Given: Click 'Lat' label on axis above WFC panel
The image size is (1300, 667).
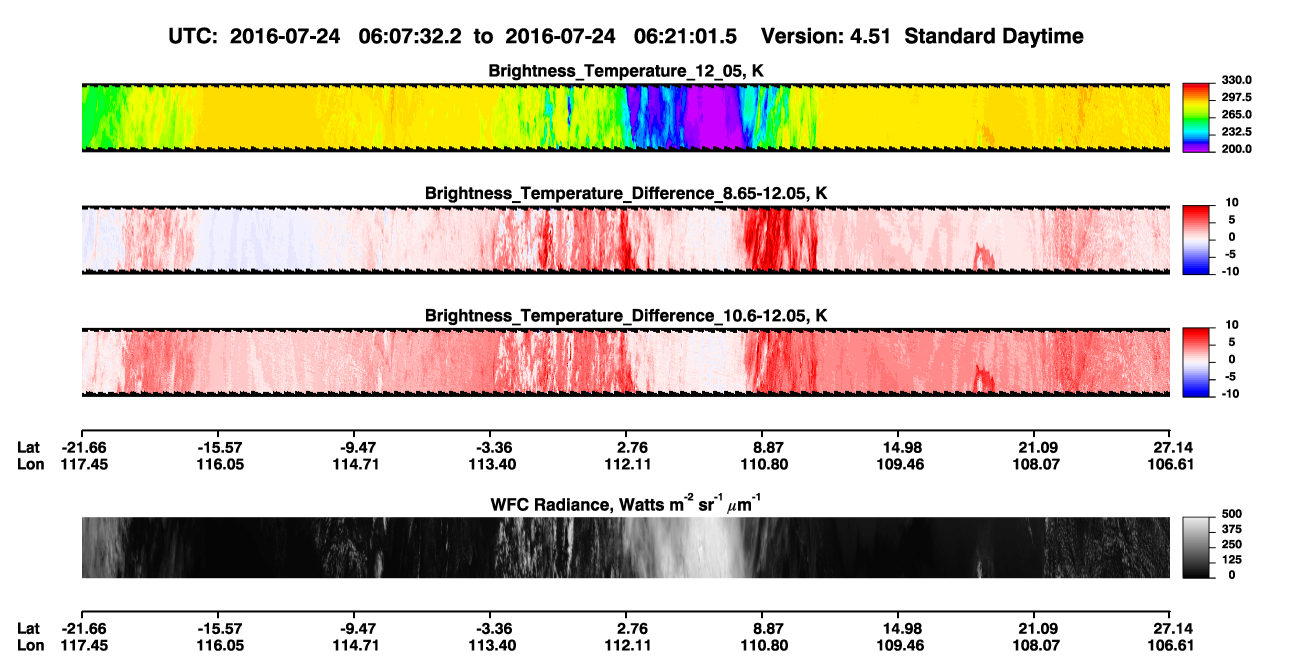Looking at the screenshot, I should [x=29, y=447].
